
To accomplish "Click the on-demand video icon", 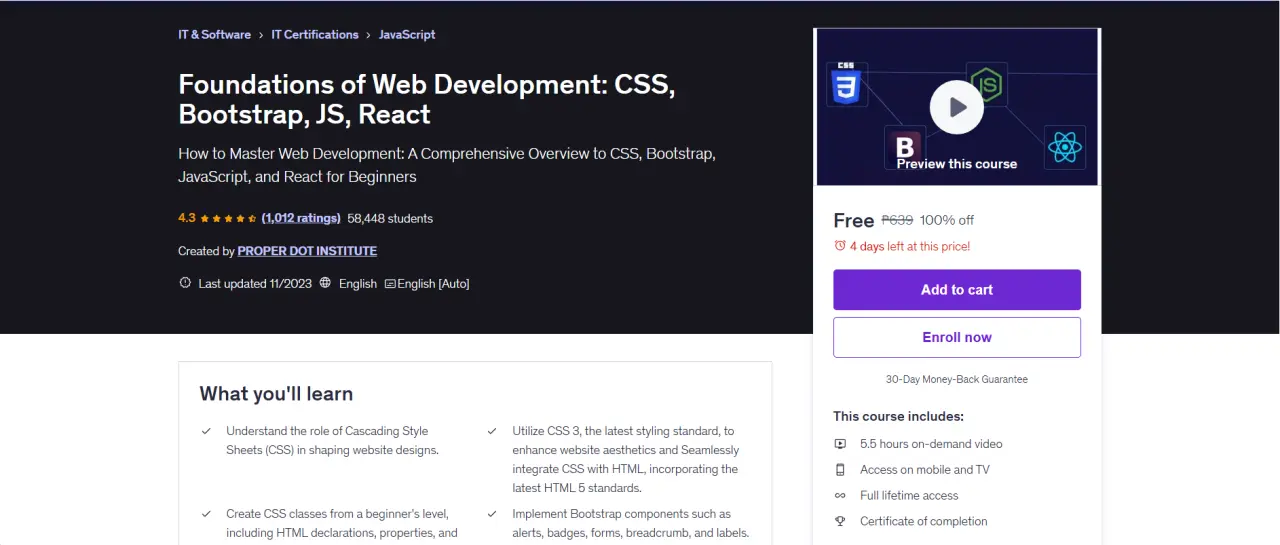I will point(840,444).
